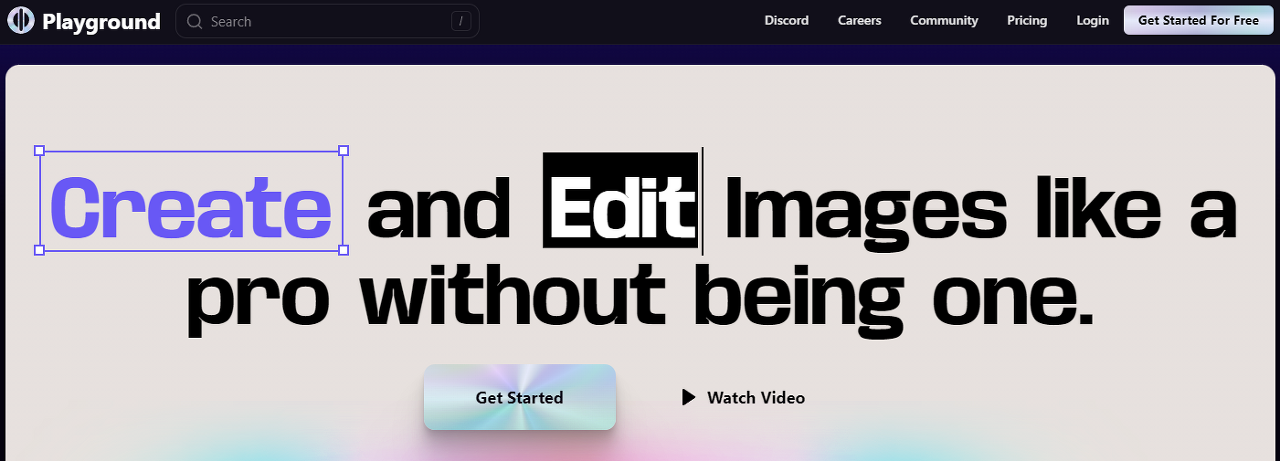Image resolution: width=1280 pixels, height=461 pixels.
Task: Click the headline text 'pro without being one.'
Action: pyautogui.click(x=640, y=300)
